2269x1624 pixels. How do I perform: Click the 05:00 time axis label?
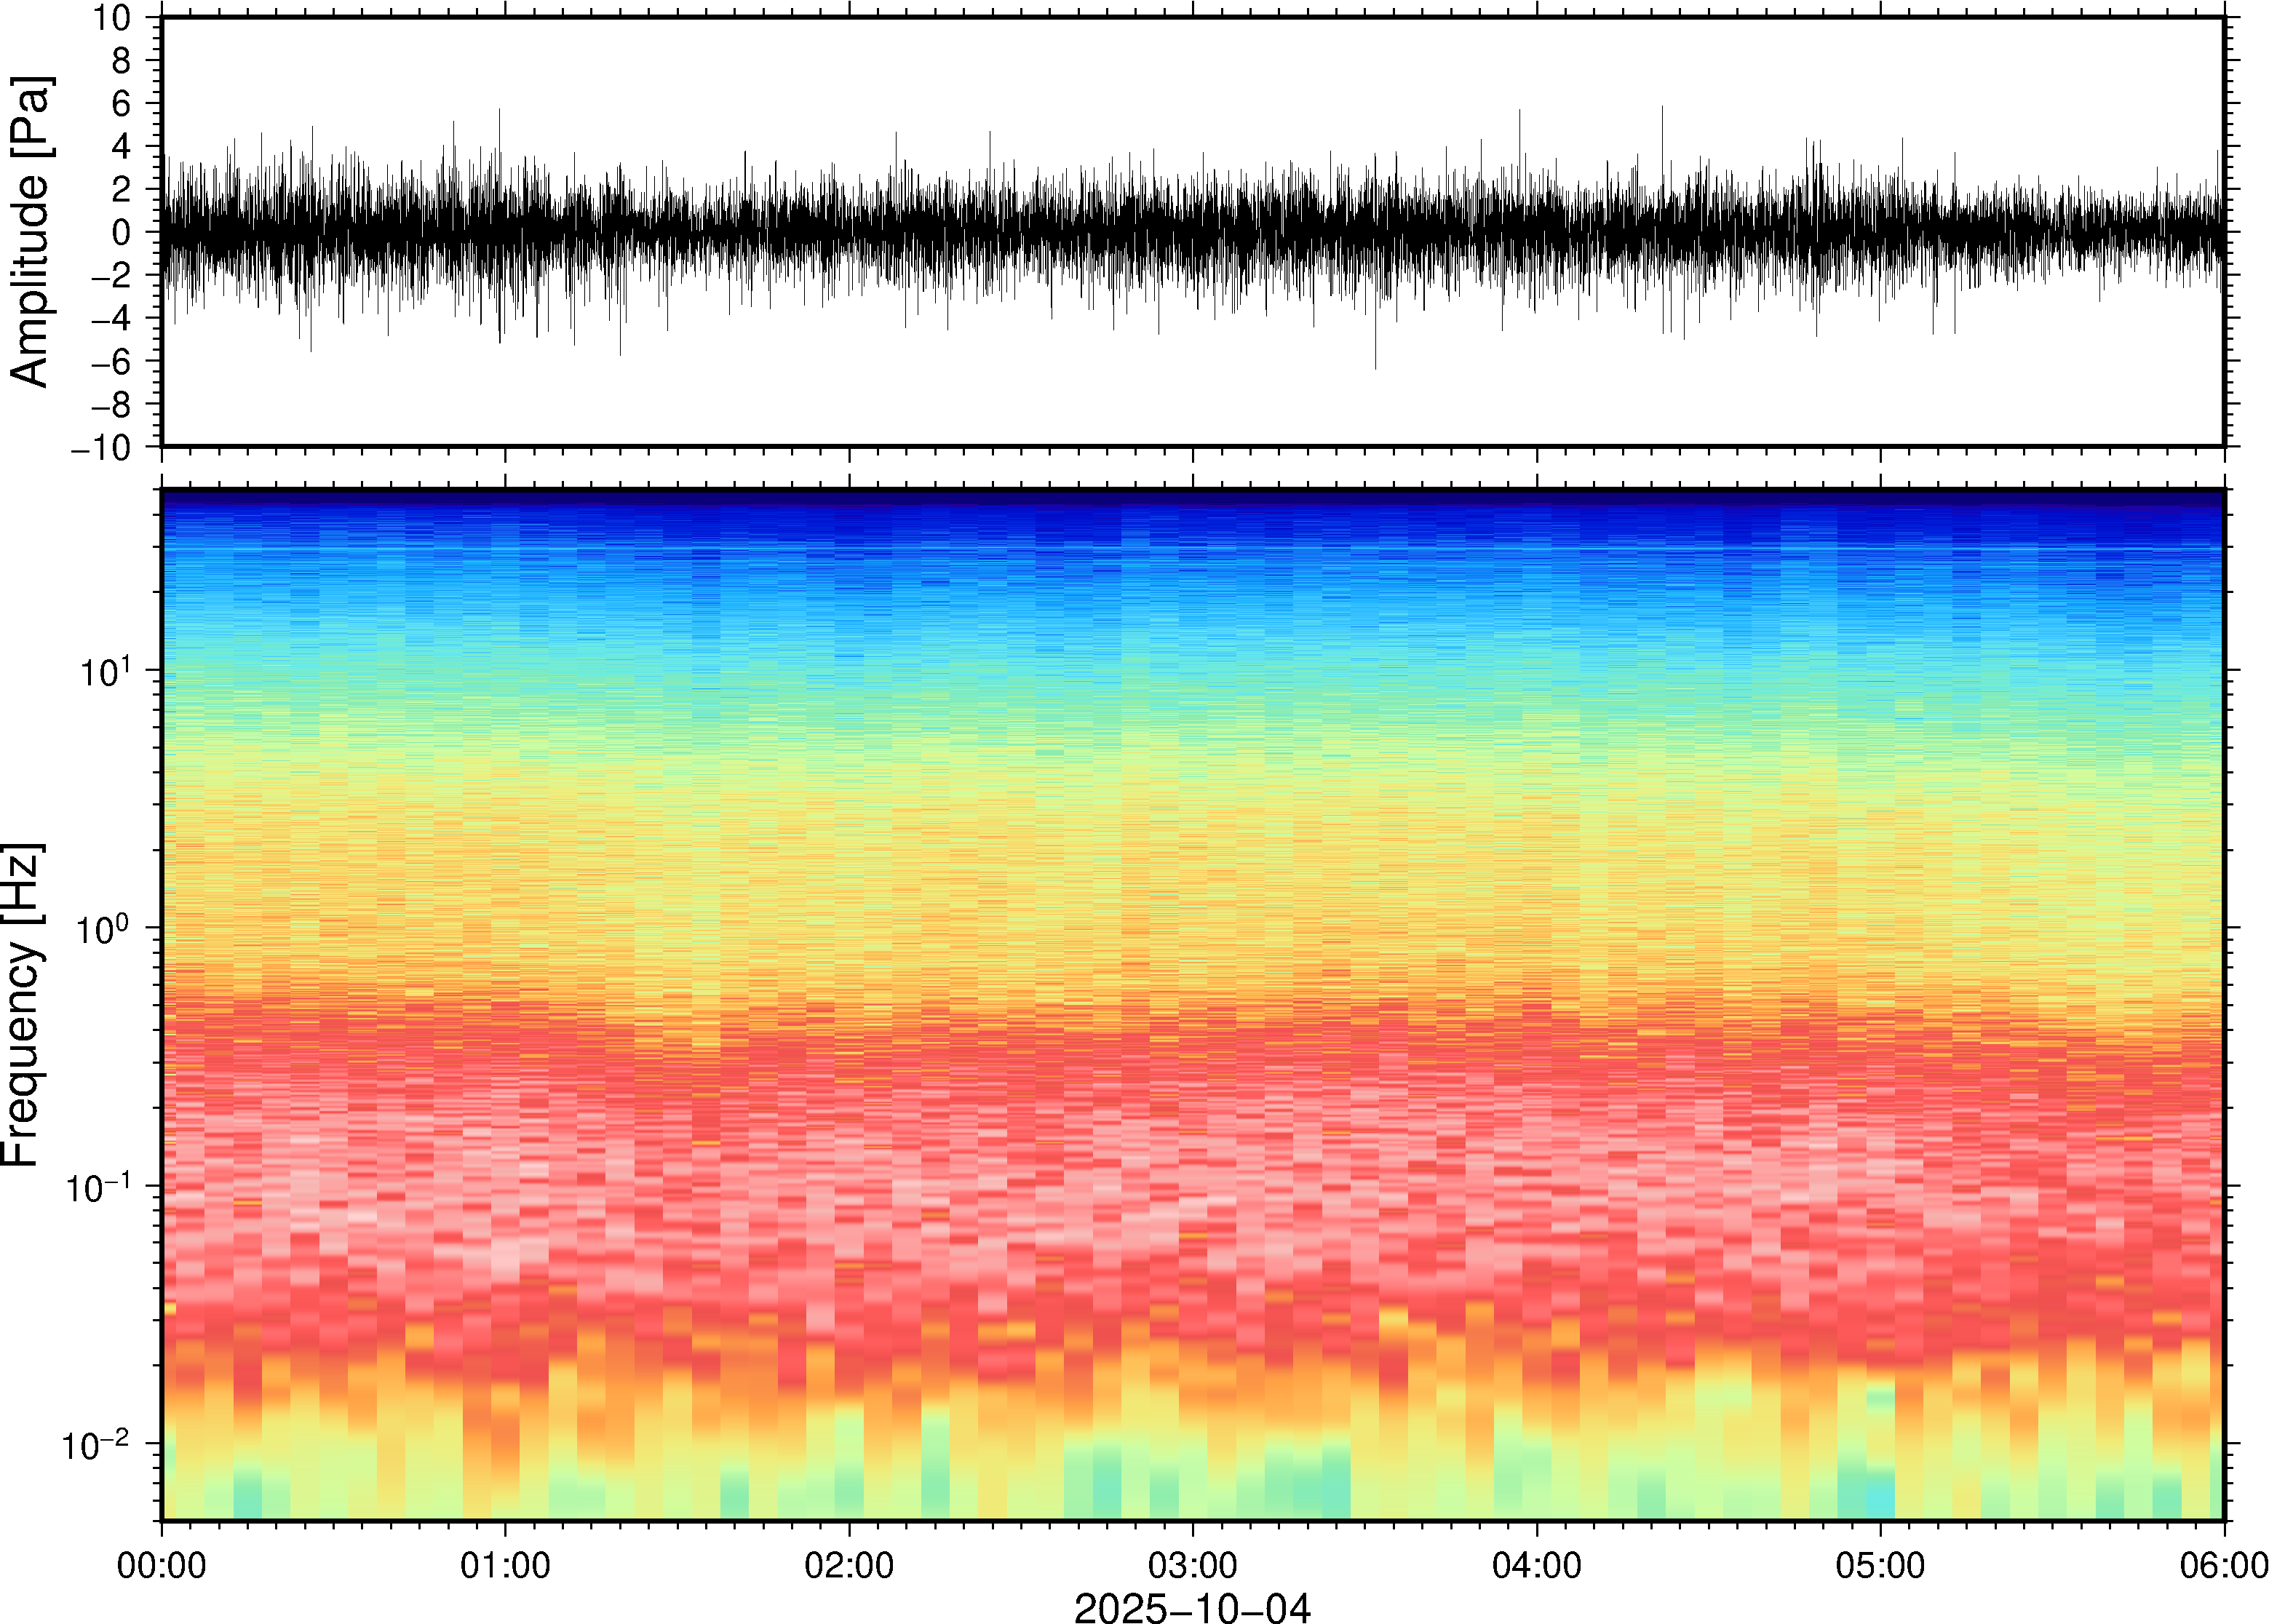(x=1880, y=1565)
